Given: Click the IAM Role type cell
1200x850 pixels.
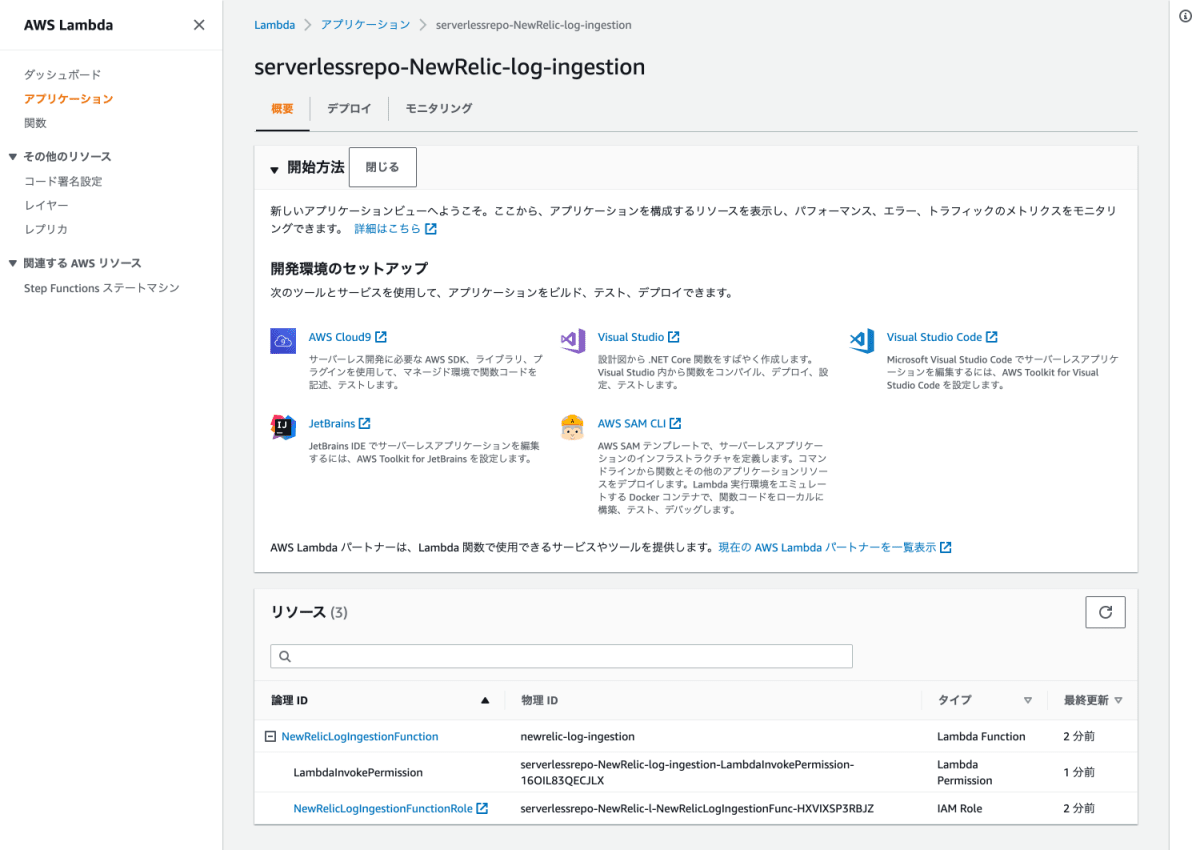Looking at the screenshot, I should (x=960, y=808).
